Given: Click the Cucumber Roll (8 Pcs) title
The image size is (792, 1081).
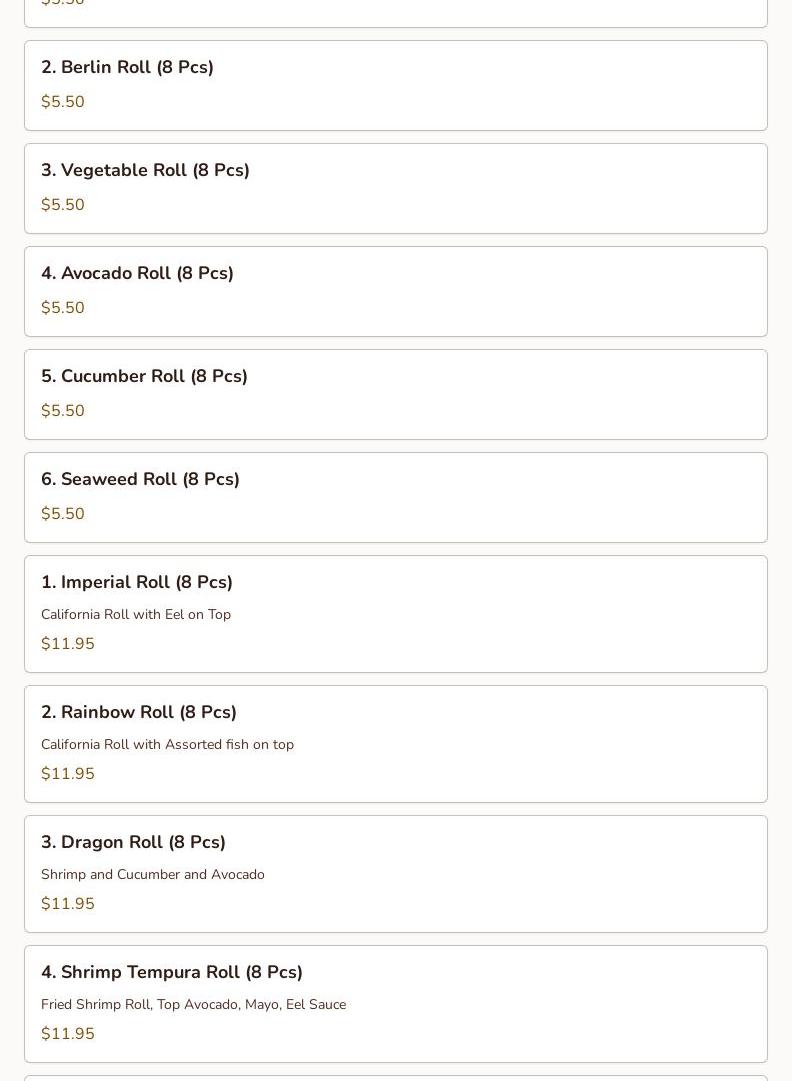Looking at the screenshot, I should (144, 376).
